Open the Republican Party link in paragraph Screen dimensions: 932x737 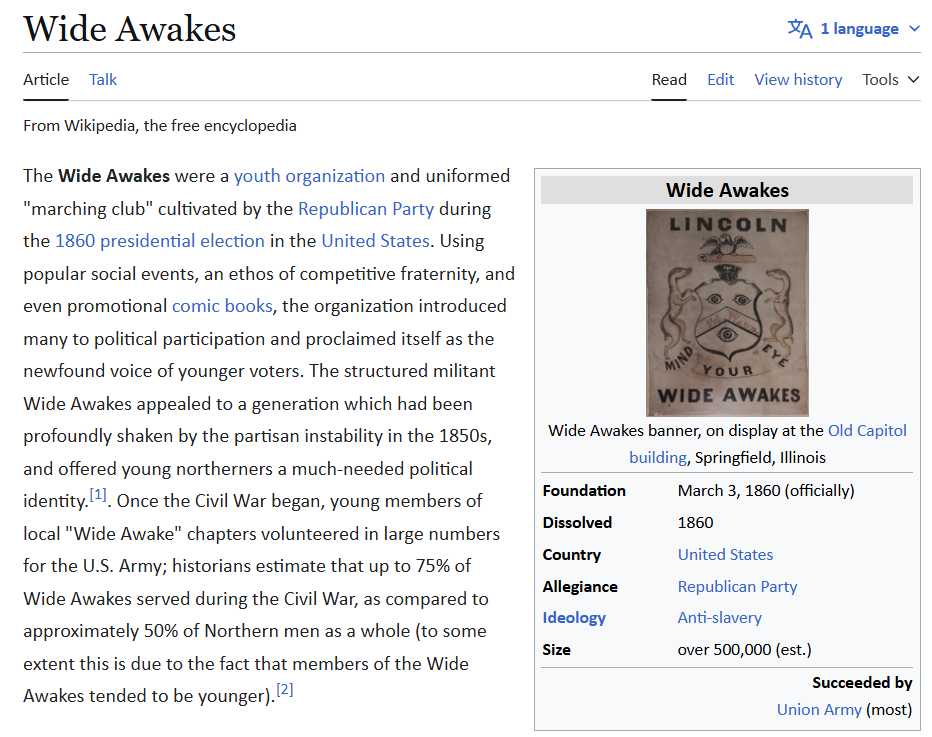click(366, 209)
